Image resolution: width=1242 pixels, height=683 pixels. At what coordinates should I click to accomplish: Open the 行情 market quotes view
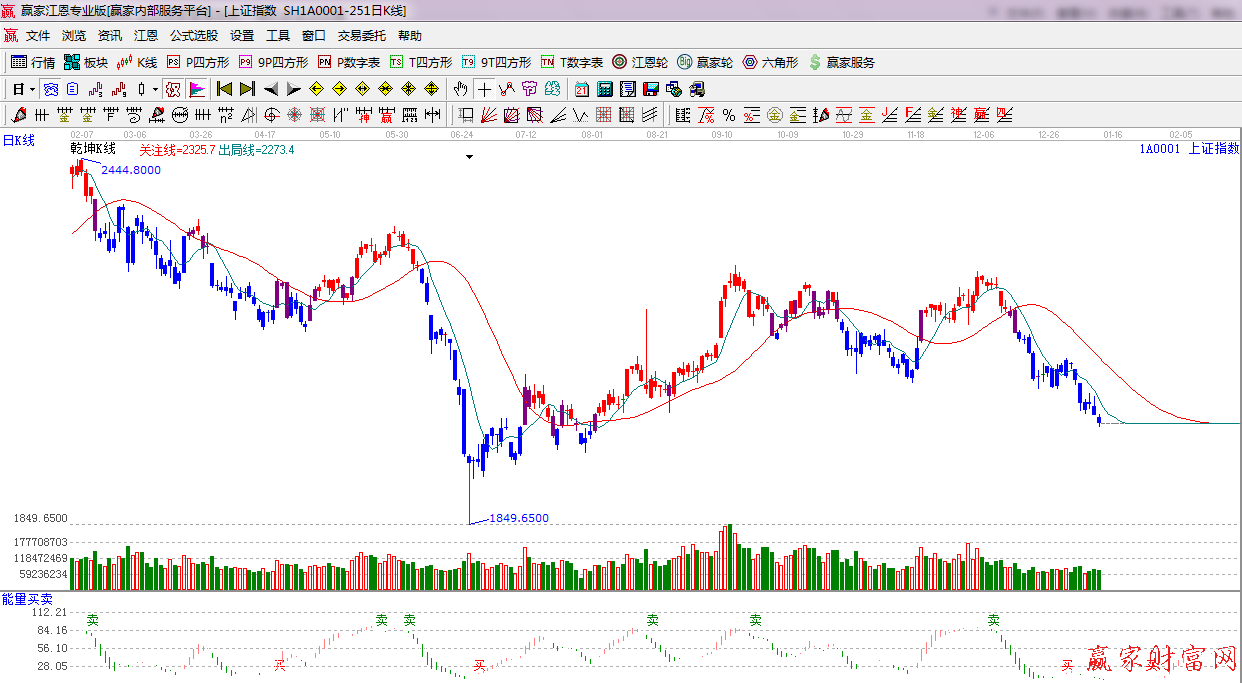coord(33,62)
